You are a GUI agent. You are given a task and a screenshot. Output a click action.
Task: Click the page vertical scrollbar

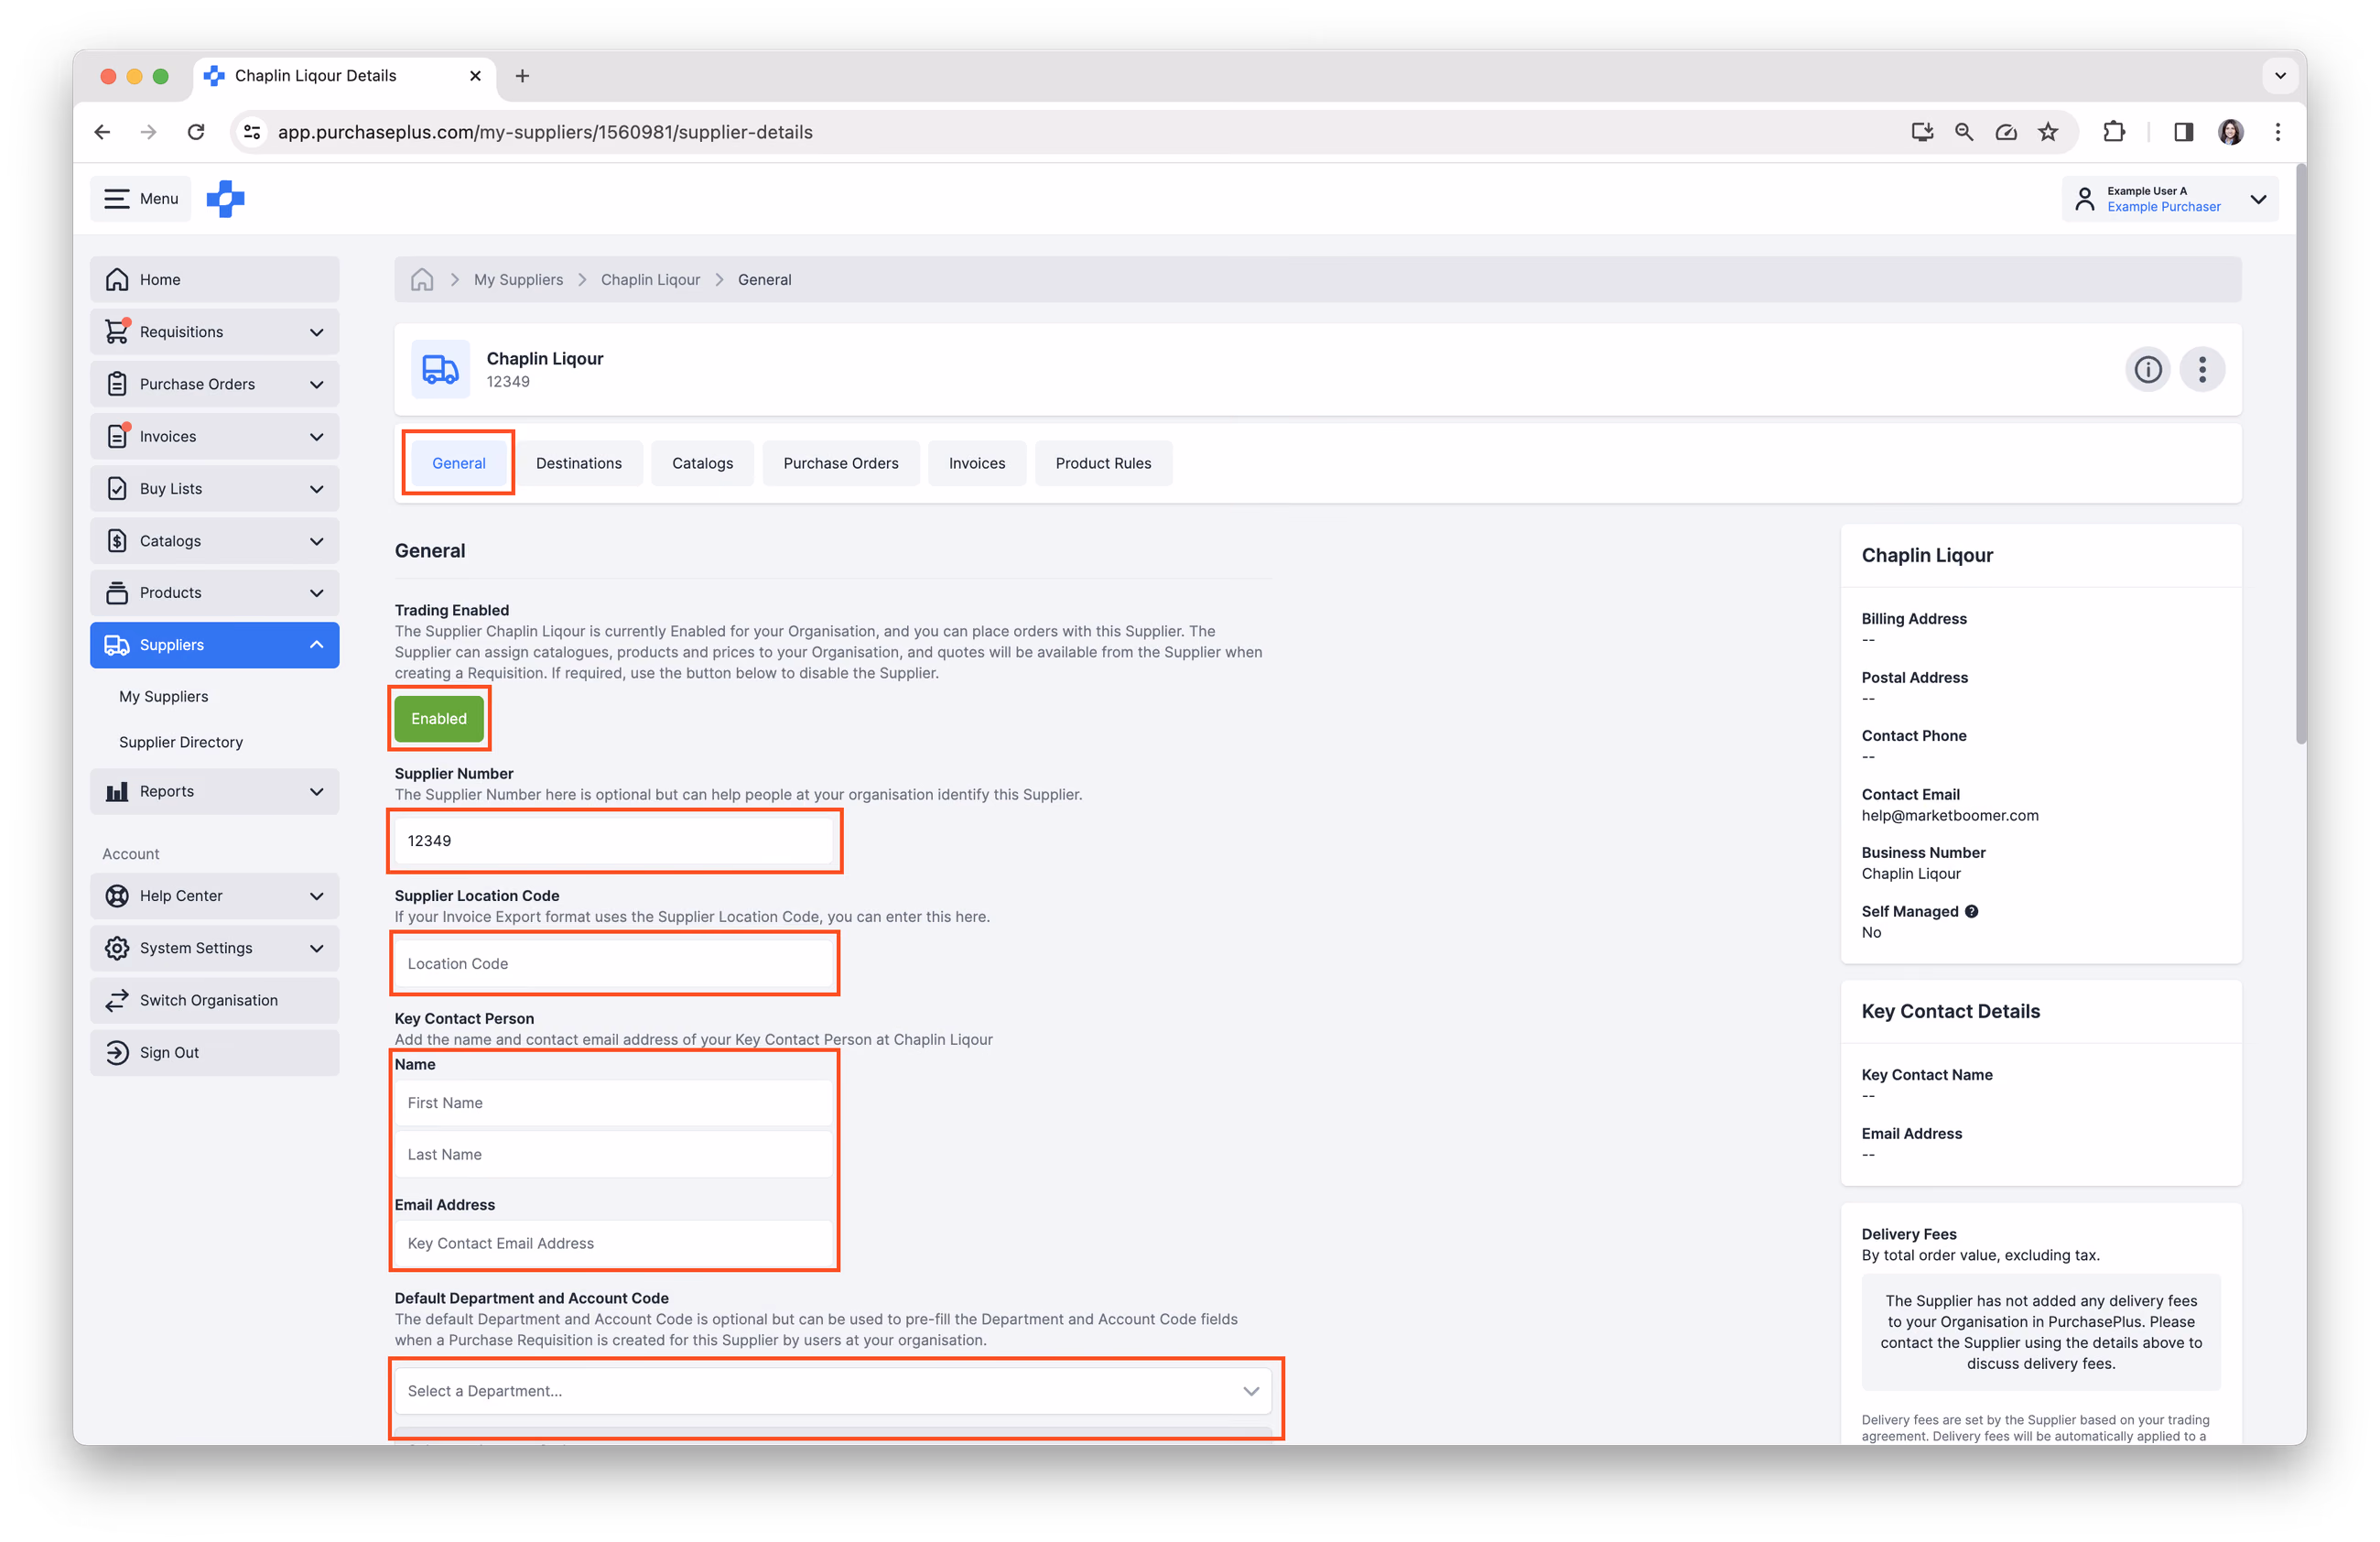click(x=2300, y=455)
